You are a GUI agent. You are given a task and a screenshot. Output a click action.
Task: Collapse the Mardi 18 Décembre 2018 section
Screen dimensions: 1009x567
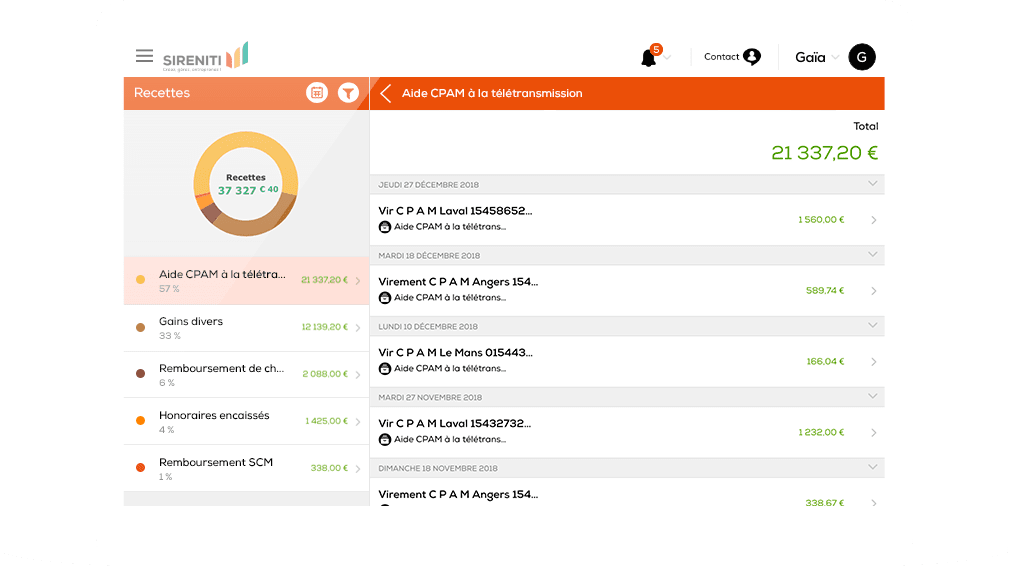(873, 255)
